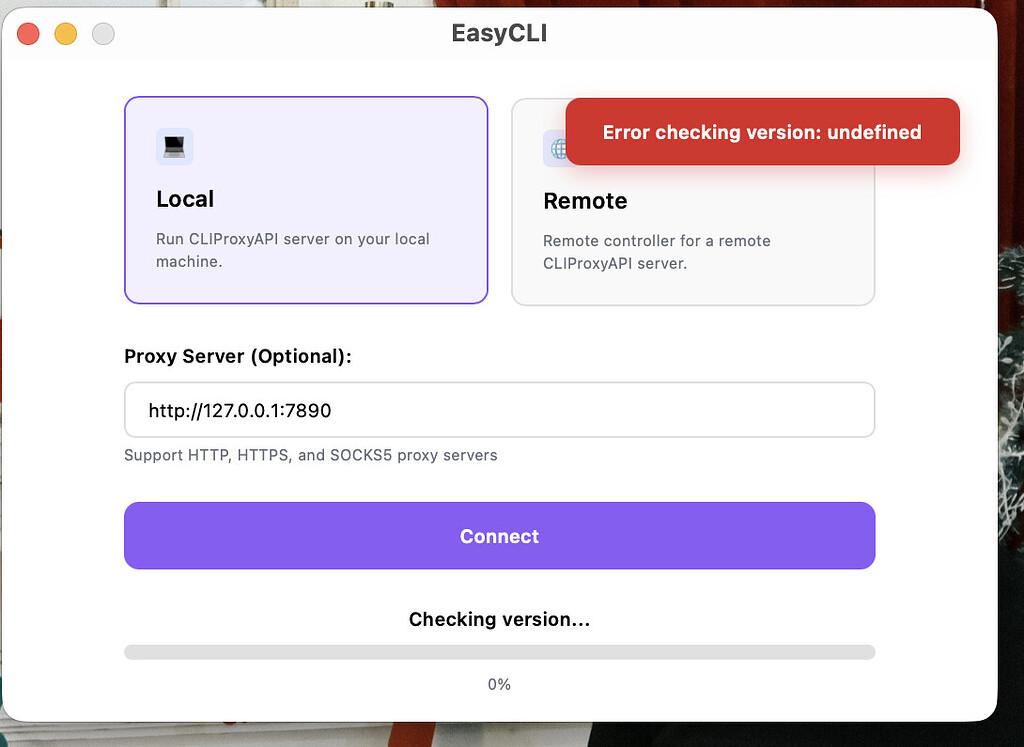Close the EasyCLI window with red button
The image size is (1024, 747).
pos(28,33)
